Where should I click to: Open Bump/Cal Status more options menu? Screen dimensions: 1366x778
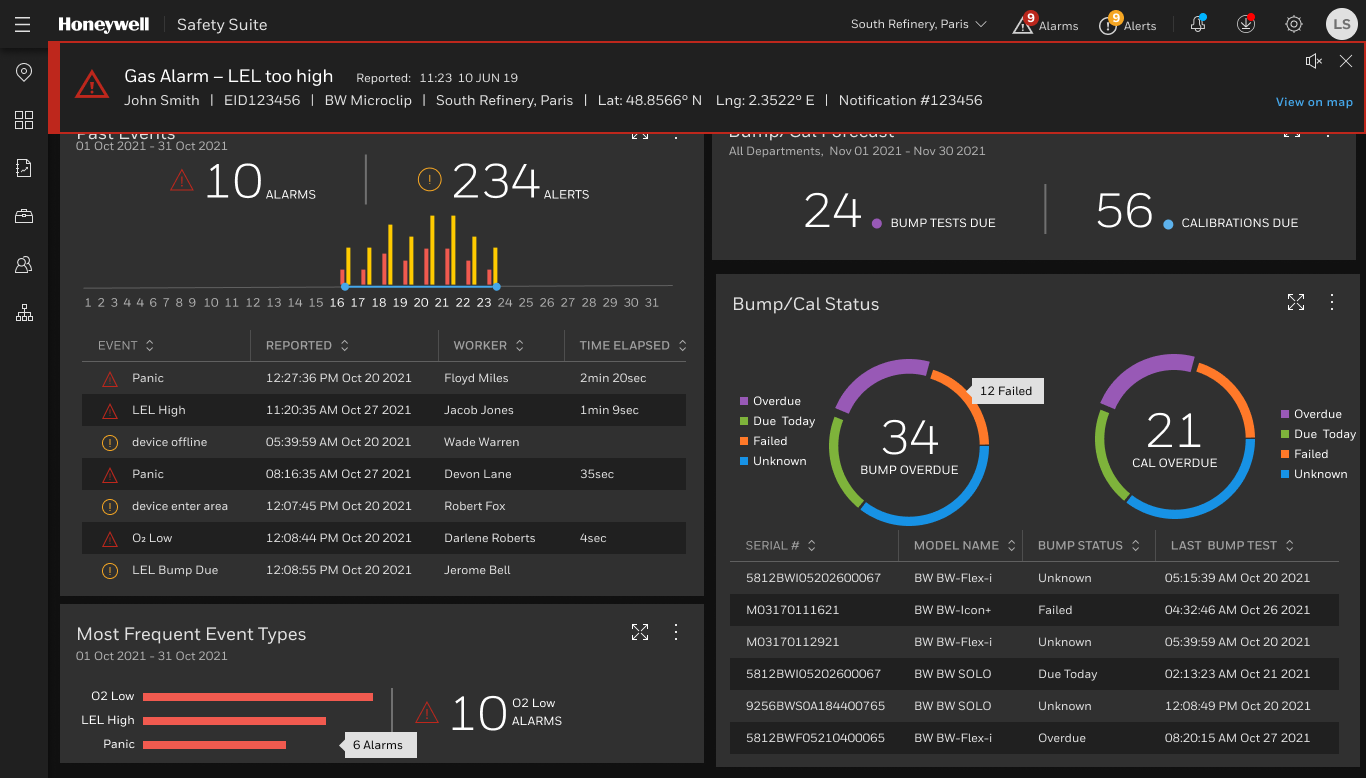pos(1331,302)
